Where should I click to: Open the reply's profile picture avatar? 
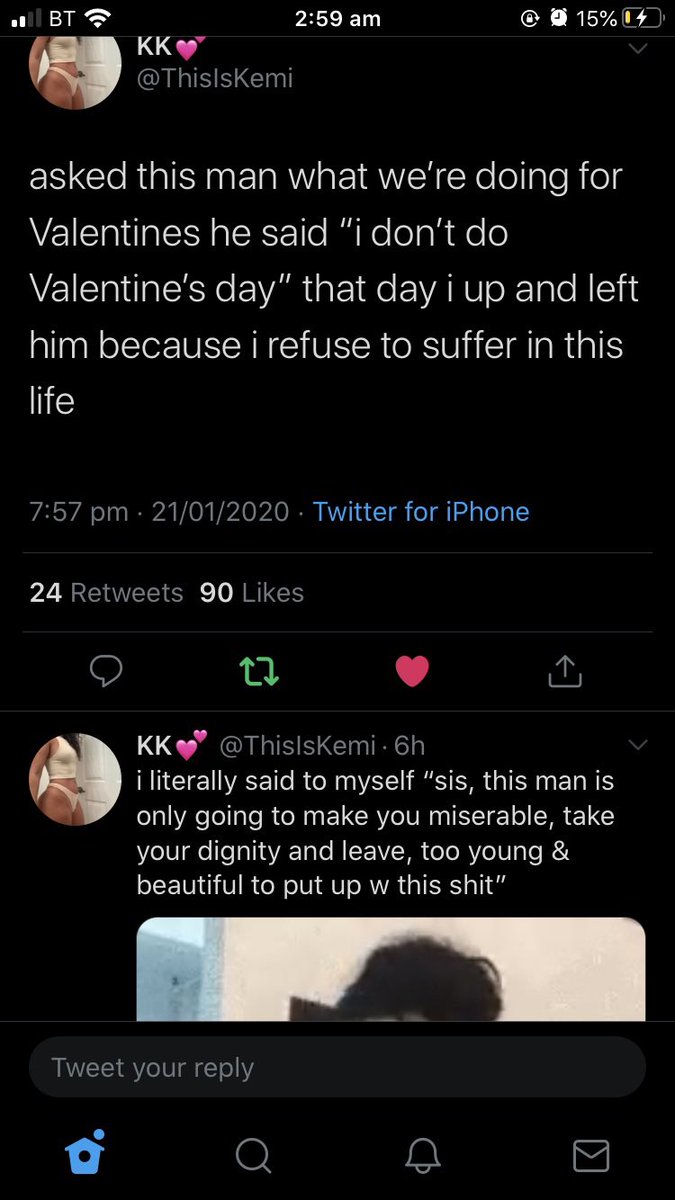(x=76, y=779)
